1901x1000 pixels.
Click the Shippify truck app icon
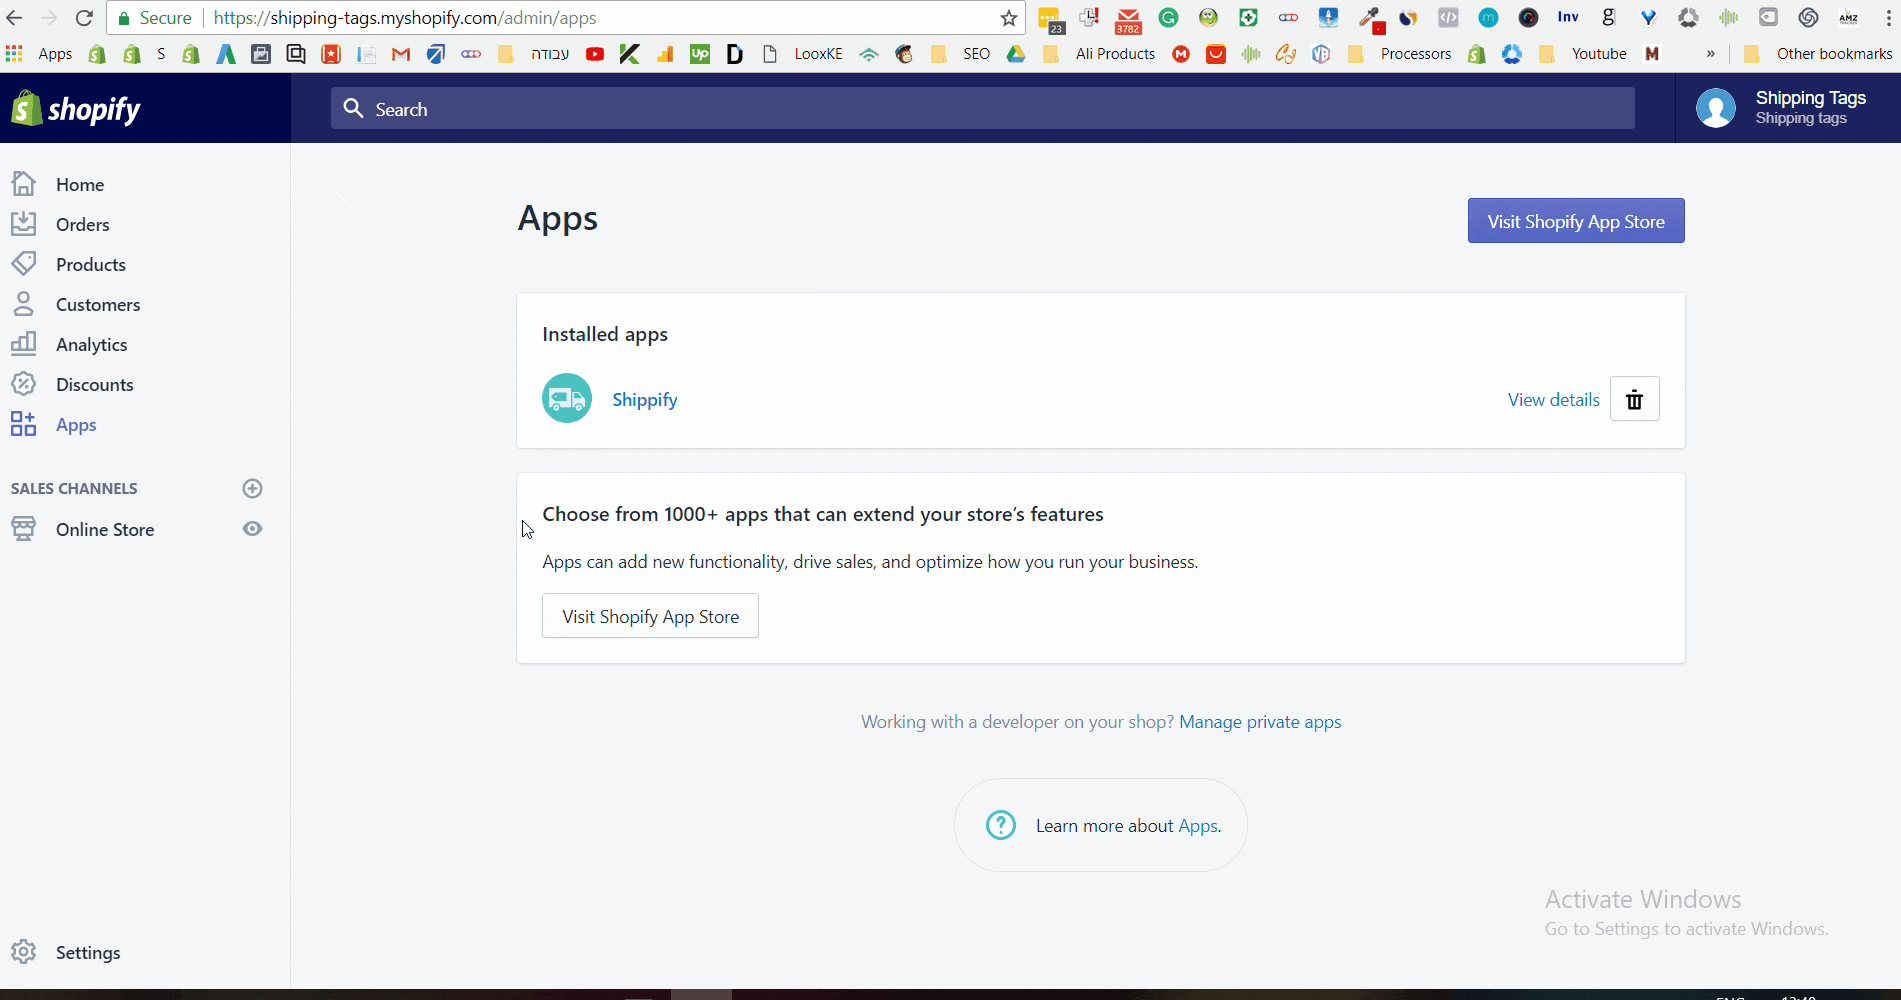(x=567, y=399)
